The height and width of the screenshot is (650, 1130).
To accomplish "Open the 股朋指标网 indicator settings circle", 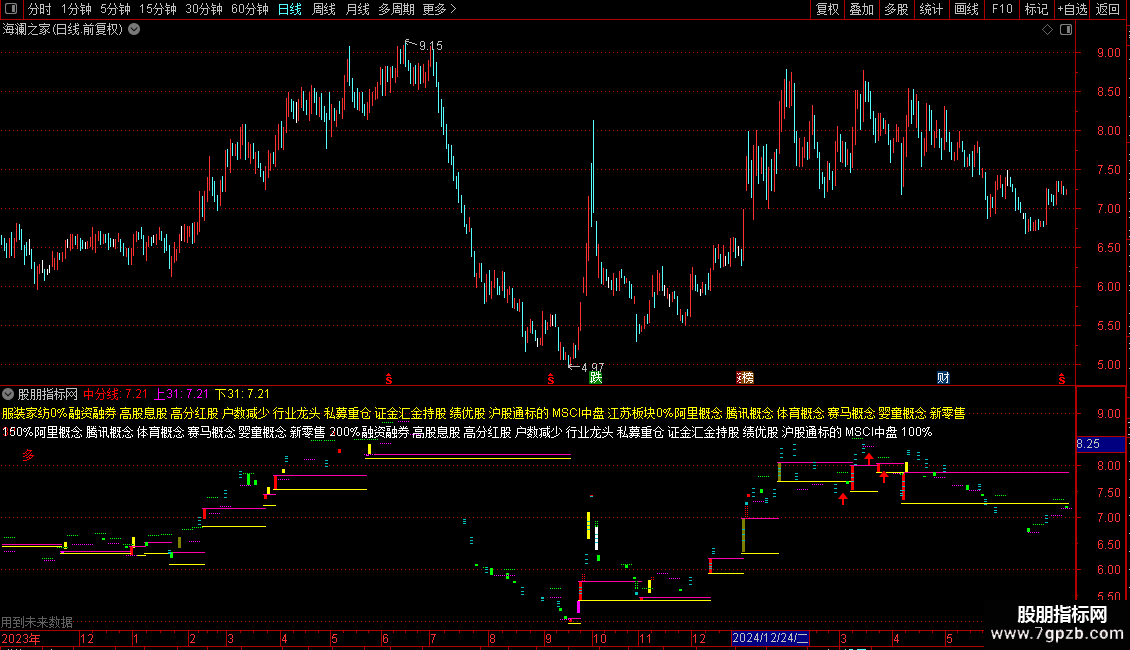I will click(x=8, y=394).
